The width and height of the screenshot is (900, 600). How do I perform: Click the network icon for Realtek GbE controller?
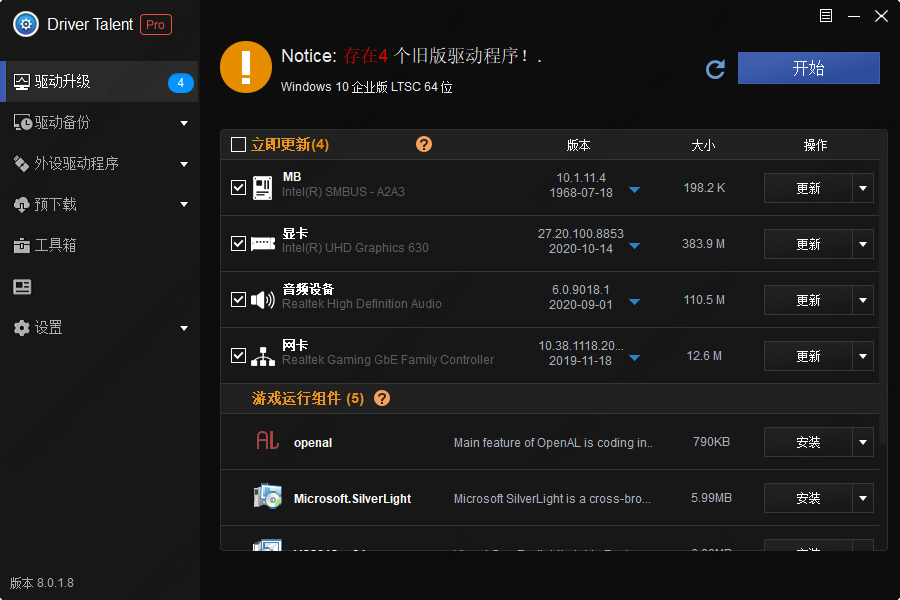pos(263,356)
